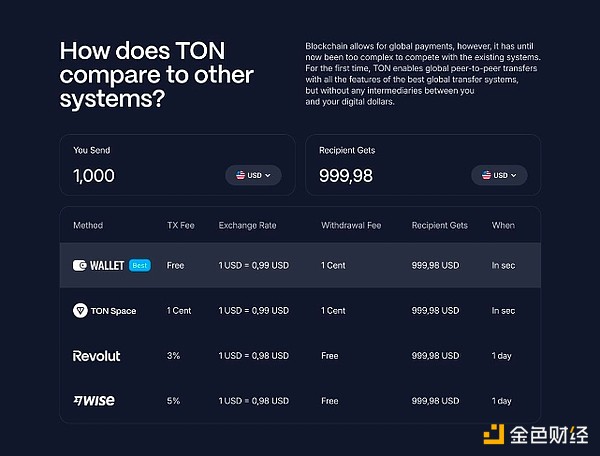Click the TON Space logo icon
The image size is (600, 456).
[x=80, y=311]
